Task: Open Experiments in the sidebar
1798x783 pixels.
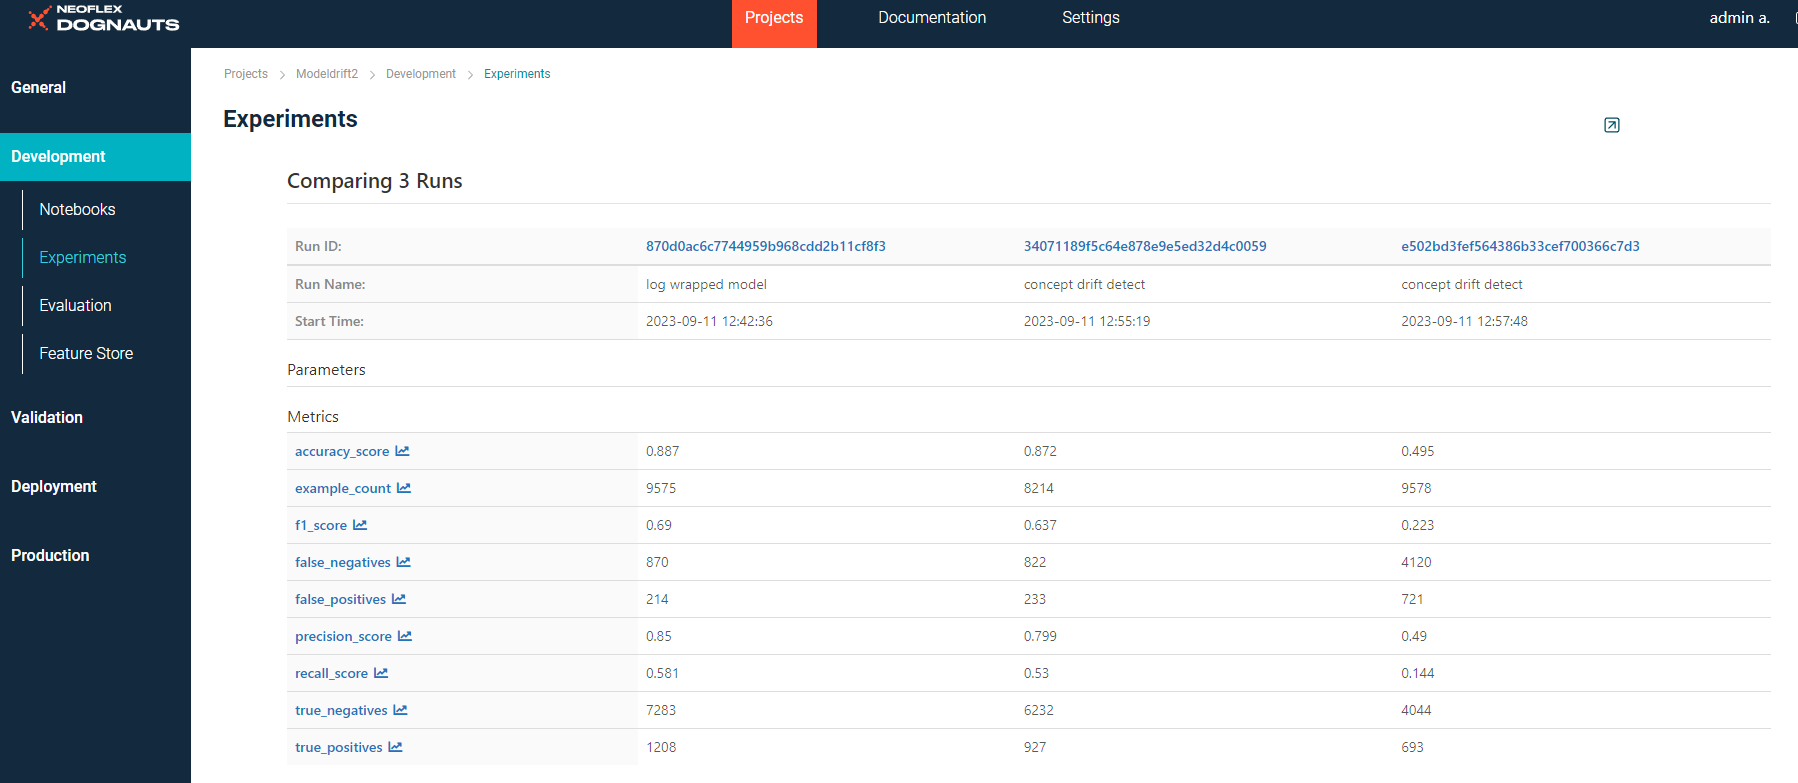Action: 83,257
